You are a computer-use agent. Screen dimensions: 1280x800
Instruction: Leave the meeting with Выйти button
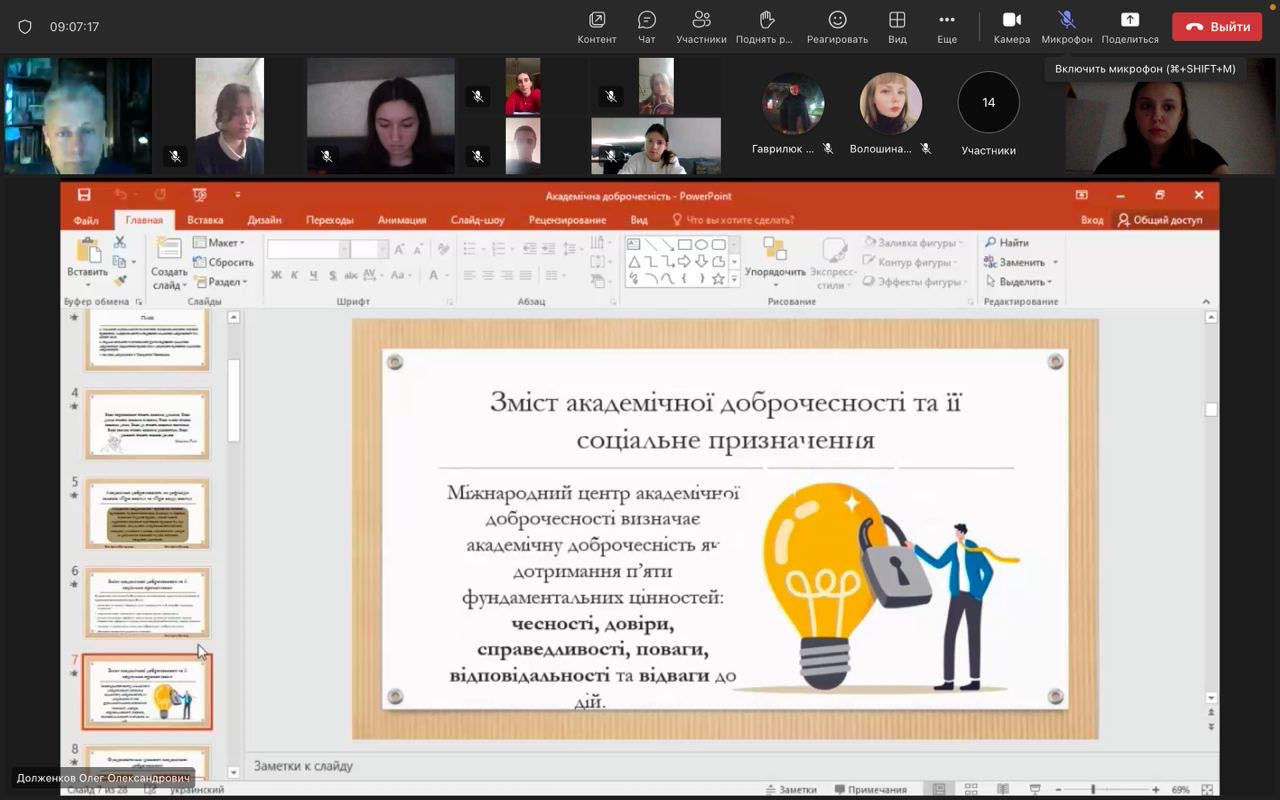(x=1217, y=27)
